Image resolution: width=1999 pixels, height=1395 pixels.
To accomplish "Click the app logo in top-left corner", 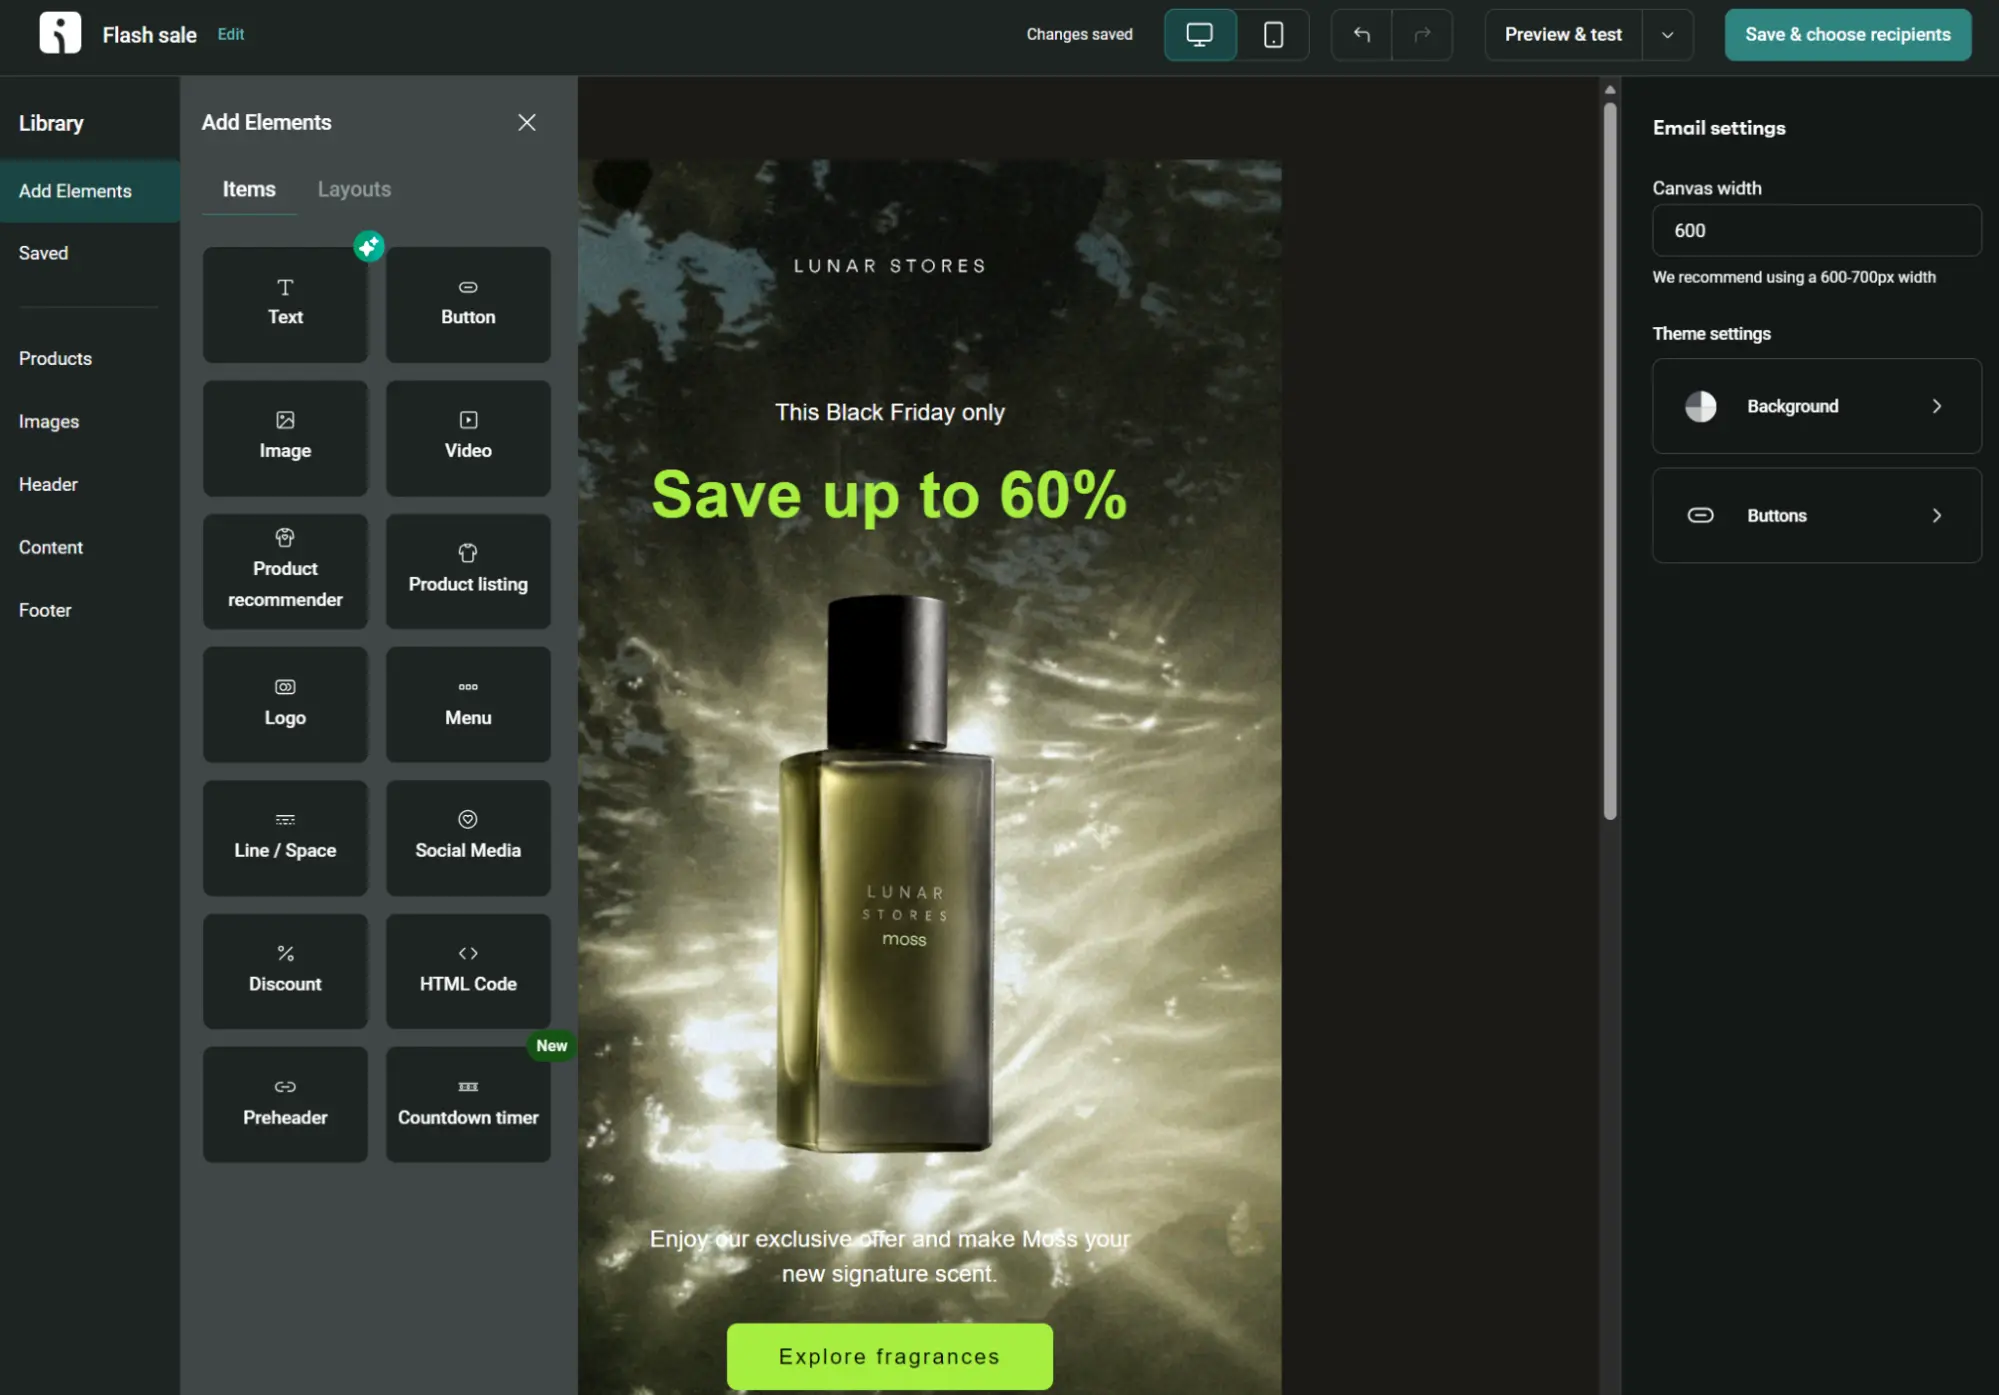I will (60, 33).
